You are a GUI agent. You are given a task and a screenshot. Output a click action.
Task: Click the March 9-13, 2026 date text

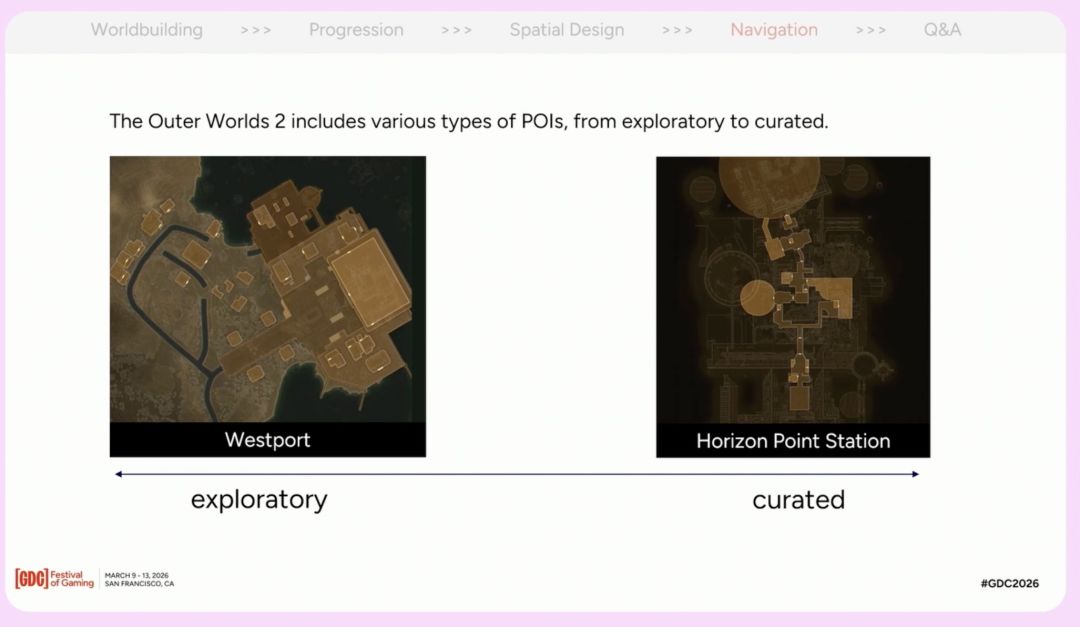136,575
